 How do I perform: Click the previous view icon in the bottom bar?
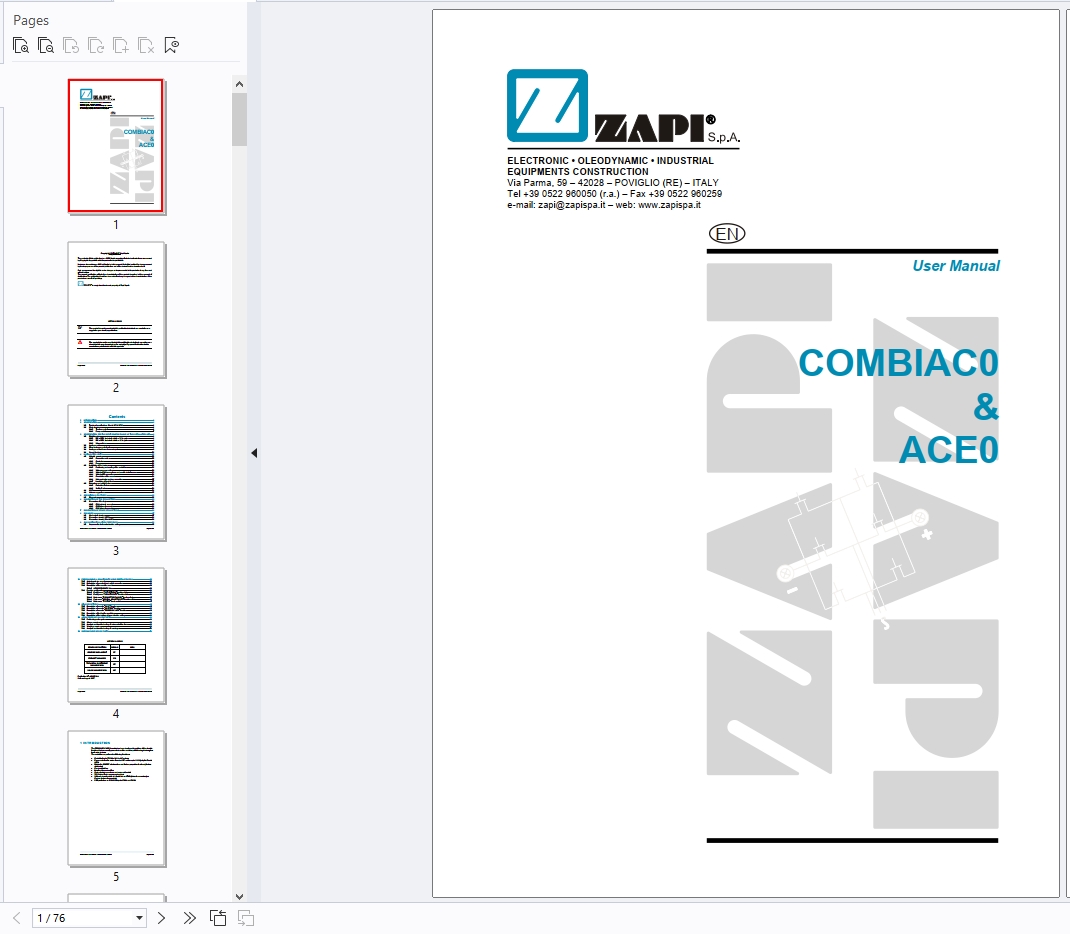[x=218, y=918]
